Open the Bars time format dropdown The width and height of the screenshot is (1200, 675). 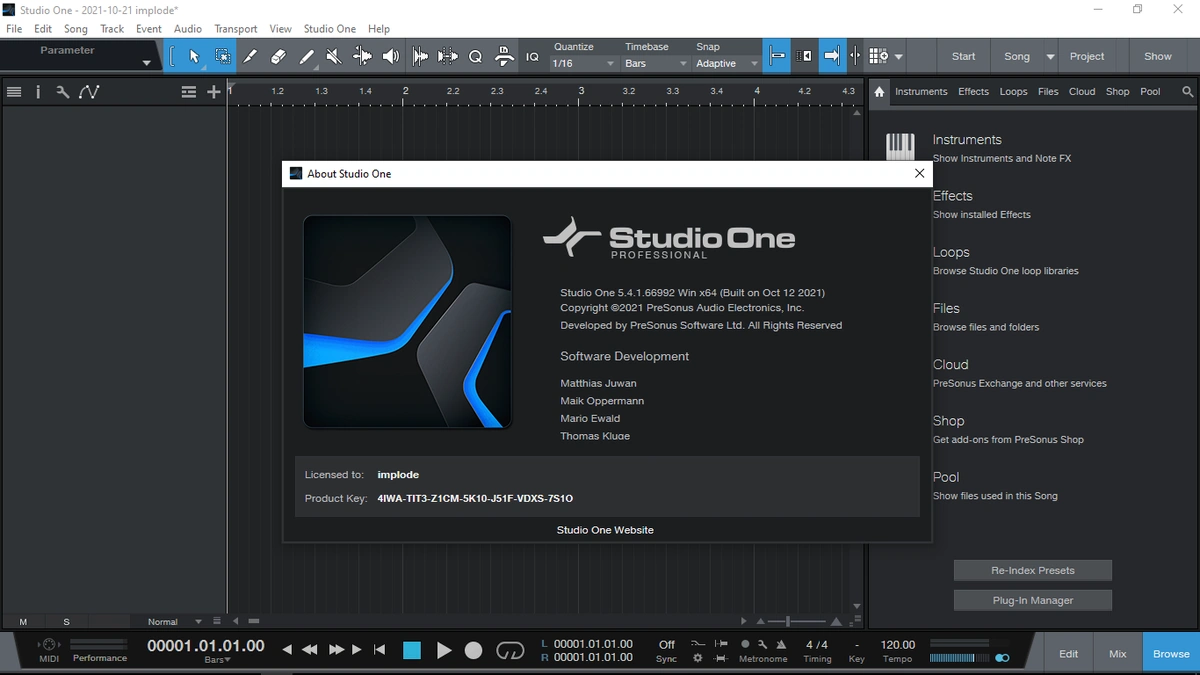pos(217,660)
